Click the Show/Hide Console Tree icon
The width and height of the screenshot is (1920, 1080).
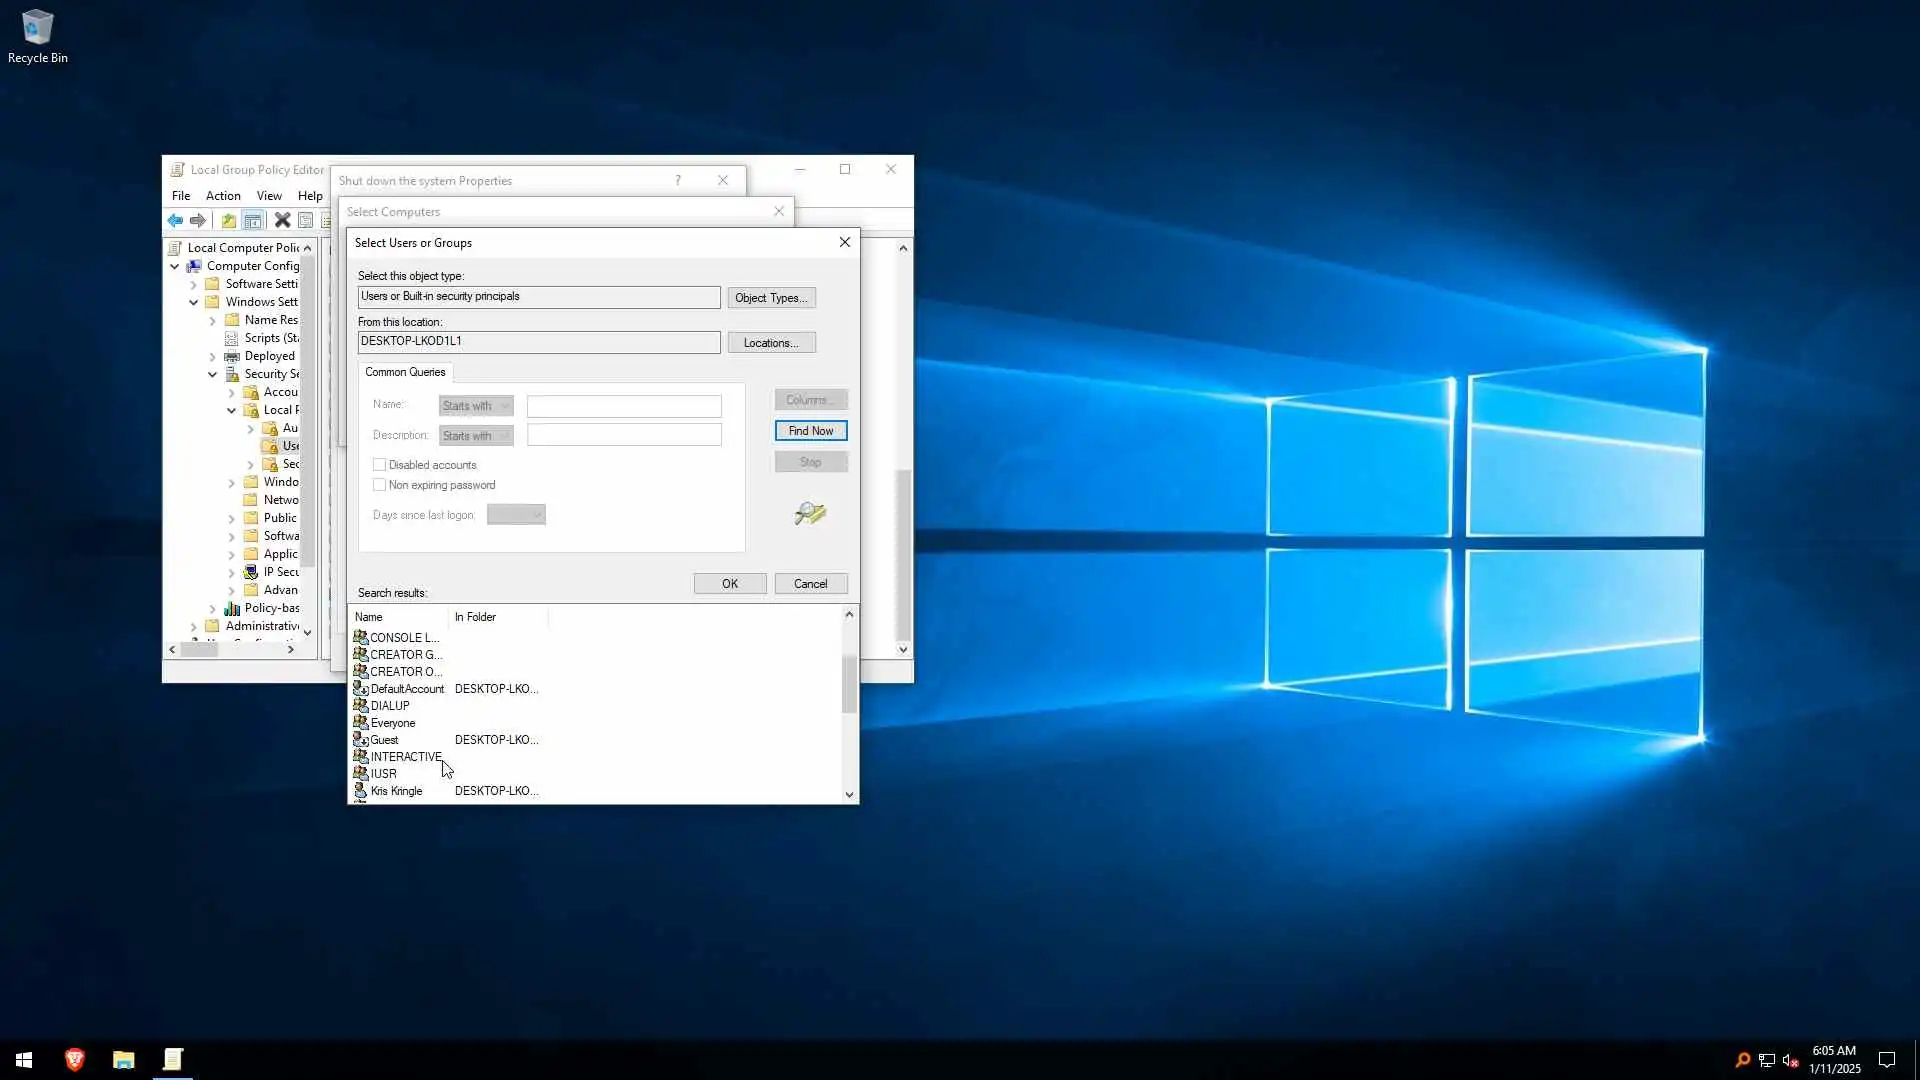click(x=253, y=220)
